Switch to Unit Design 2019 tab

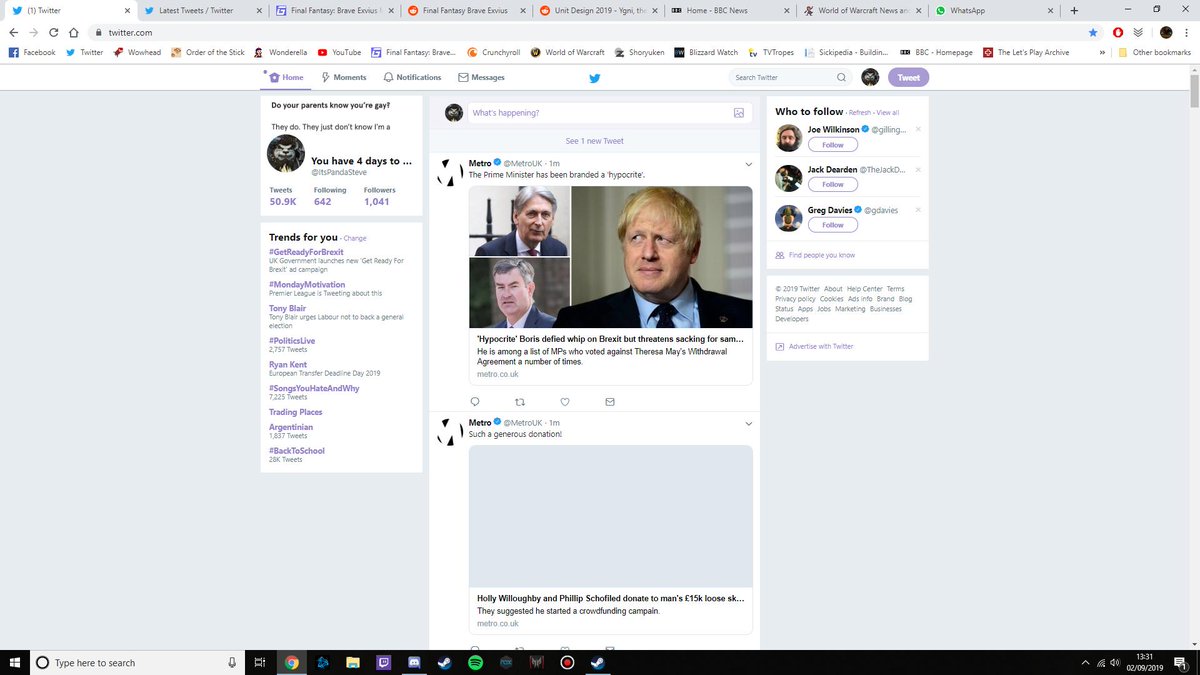click(x=598, y=10)
